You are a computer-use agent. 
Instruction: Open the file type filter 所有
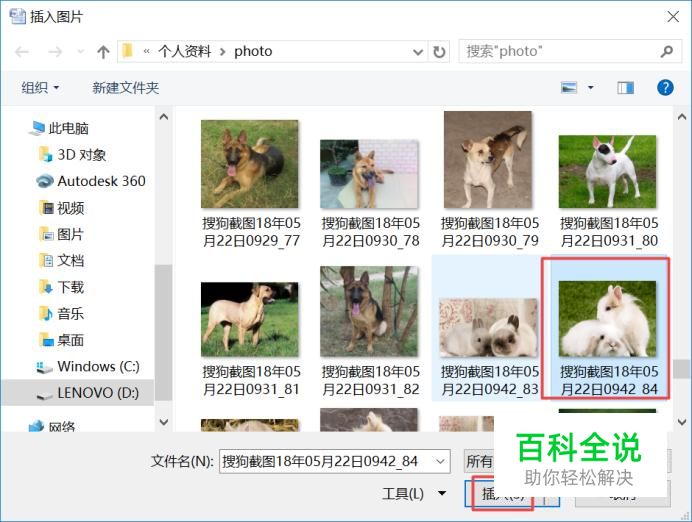coord(479,462)
